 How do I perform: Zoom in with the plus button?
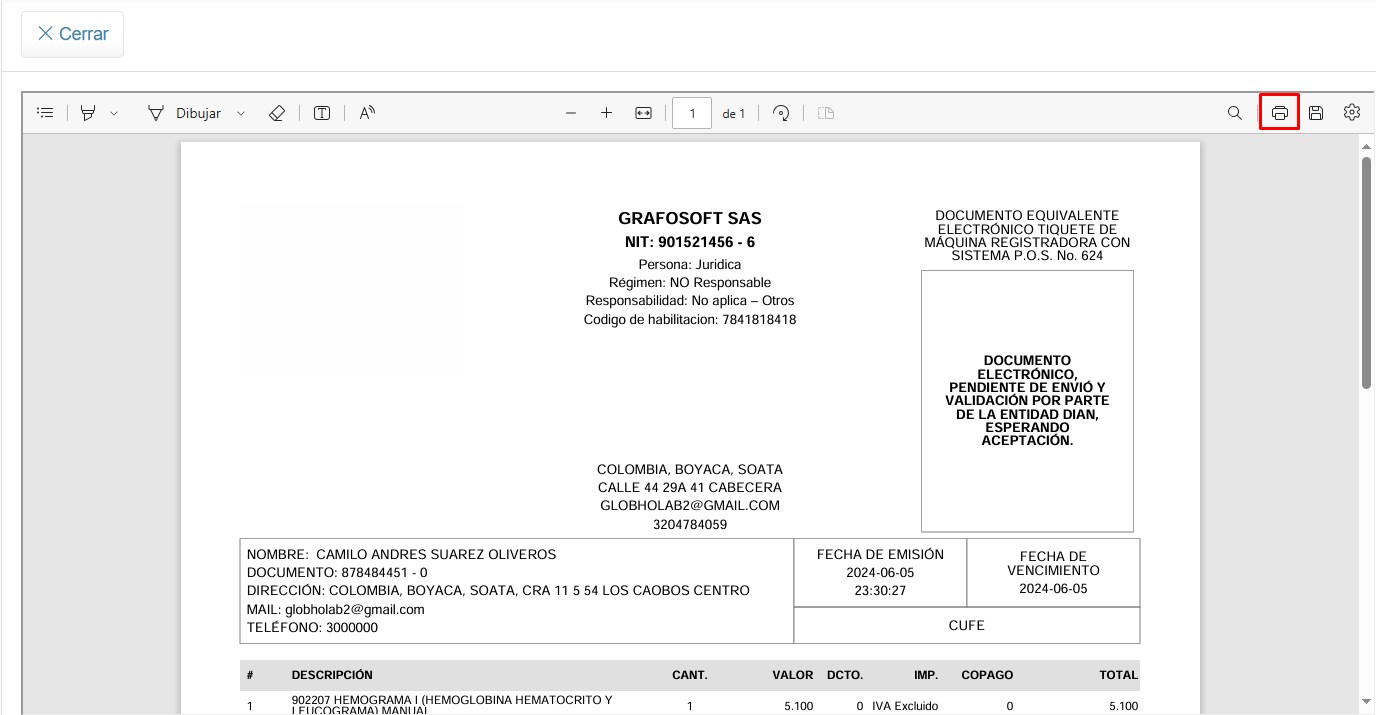click(606, 113)
